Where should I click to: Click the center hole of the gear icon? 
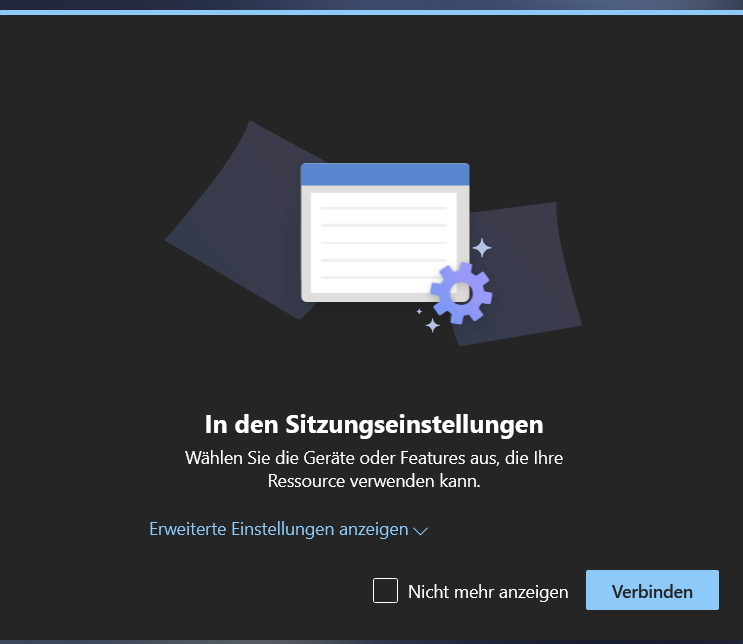460,292
